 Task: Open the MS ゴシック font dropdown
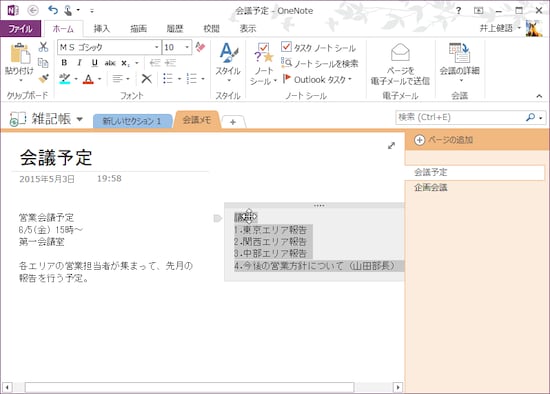click(157, 47)
